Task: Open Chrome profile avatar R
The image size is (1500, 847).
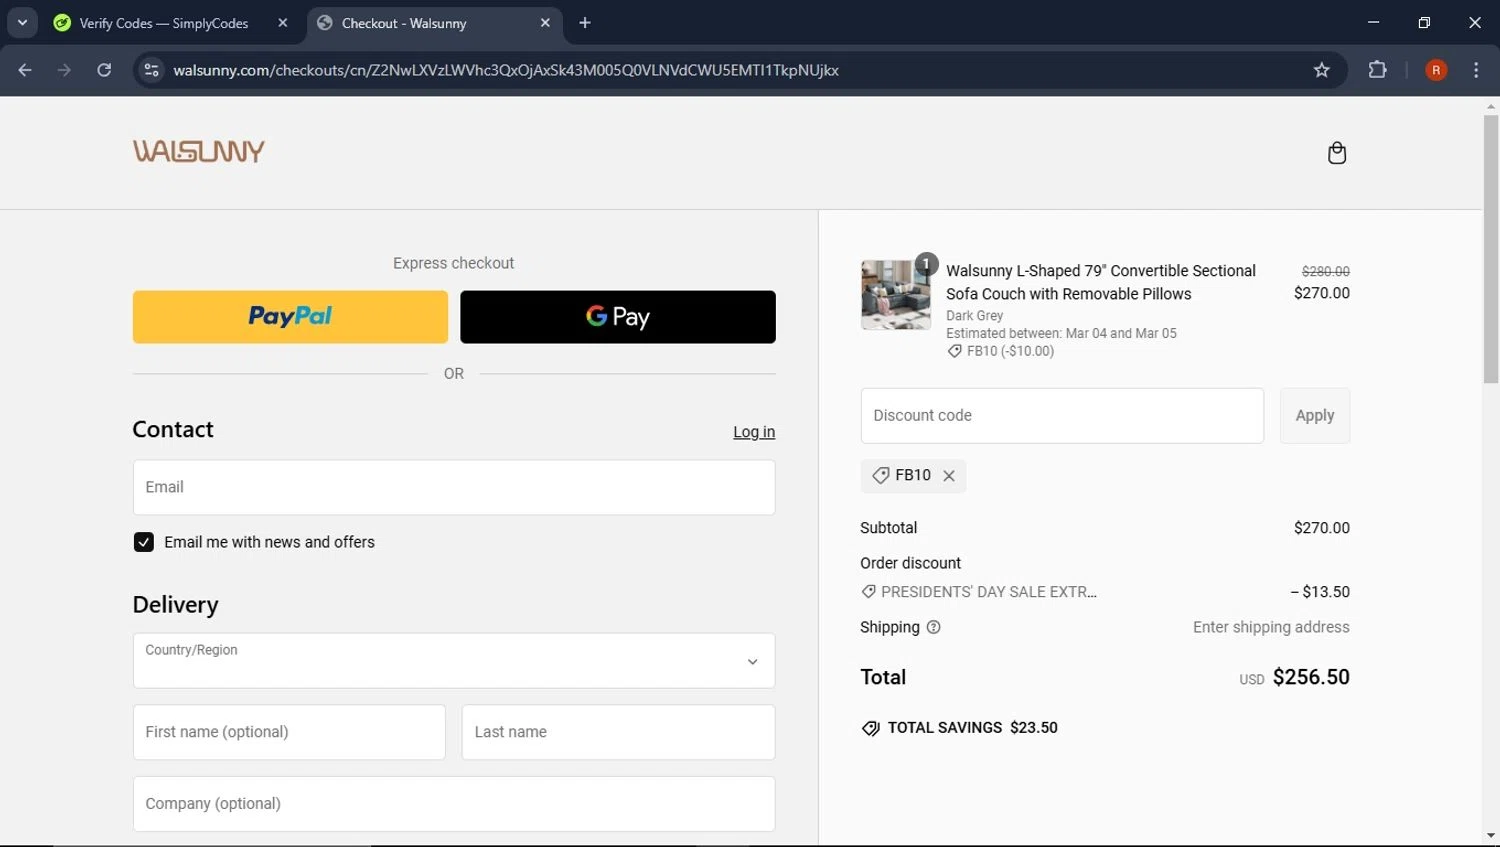Action: (1436, 70)
